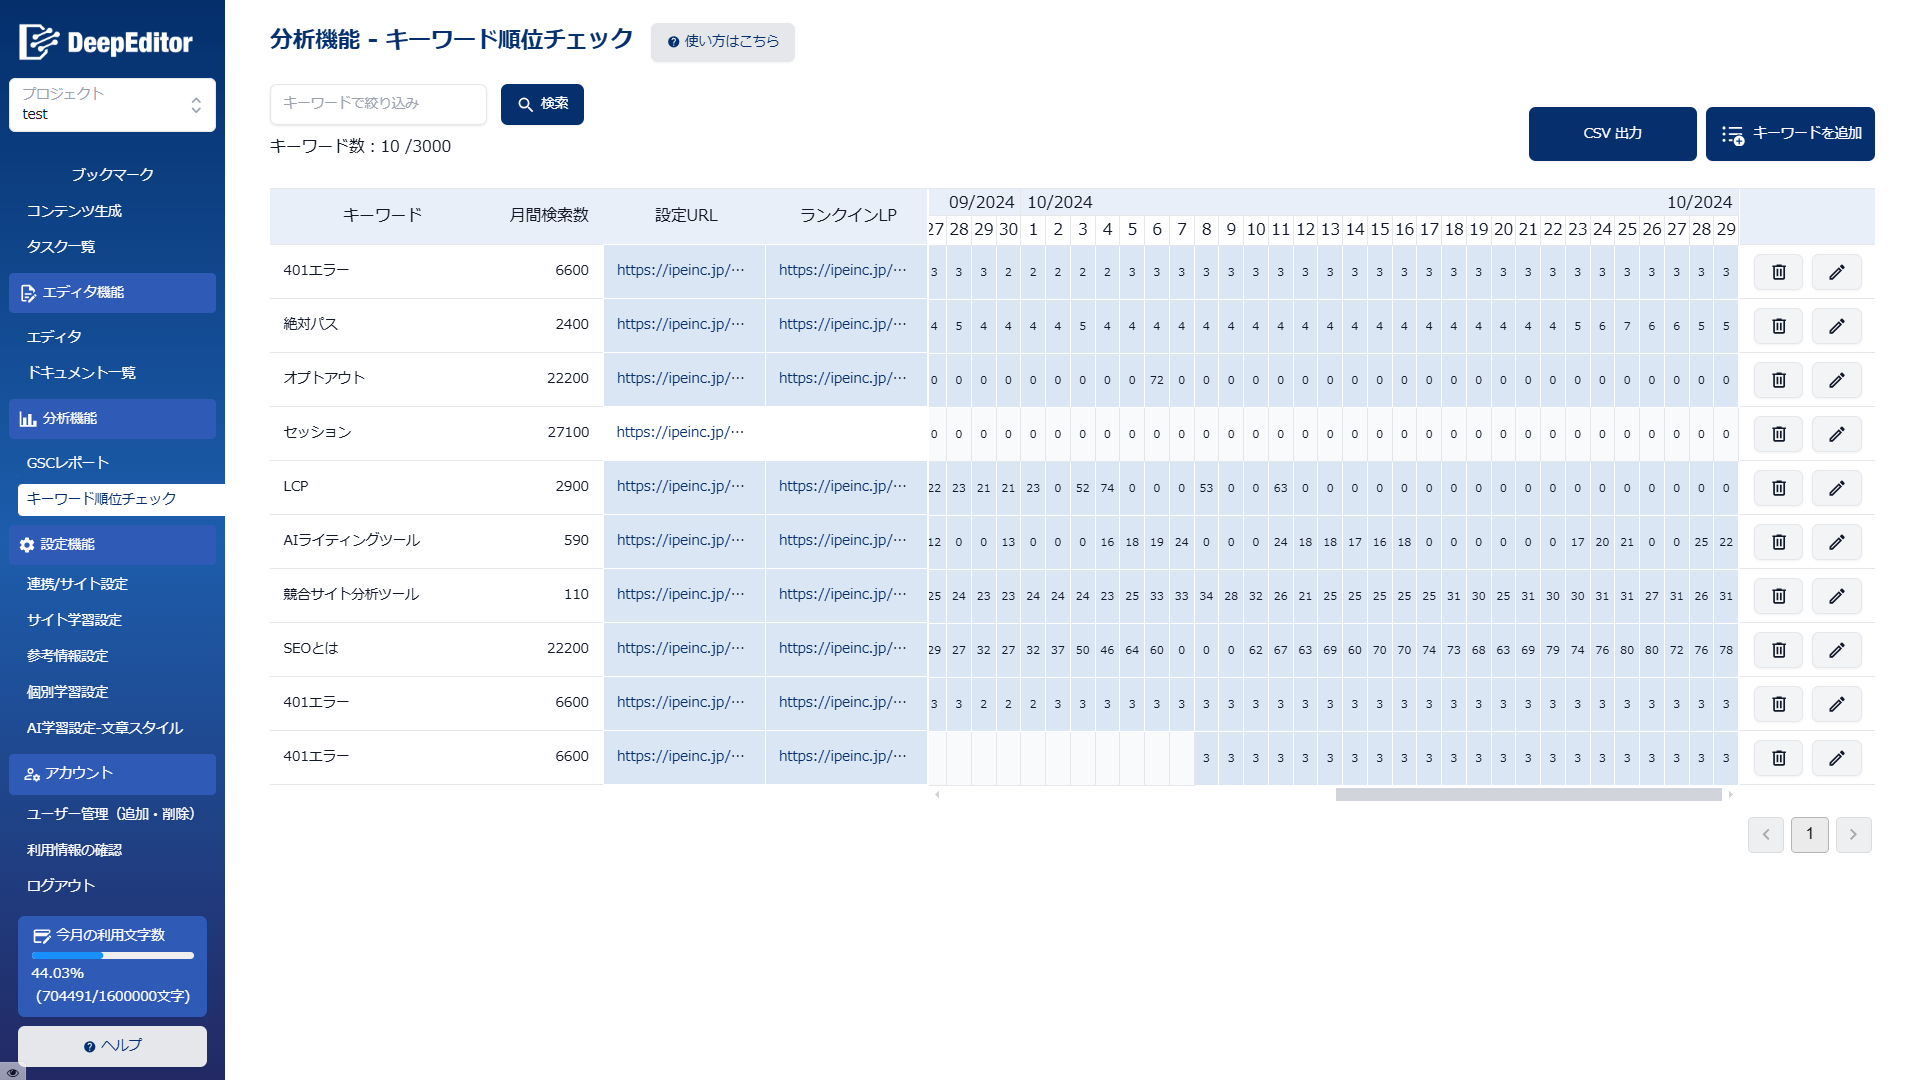This screenshot has height=1080, width=1920.
Task: Delete the 競合サイト分析ツール keyword
Action: click(x=1778, y=596)
